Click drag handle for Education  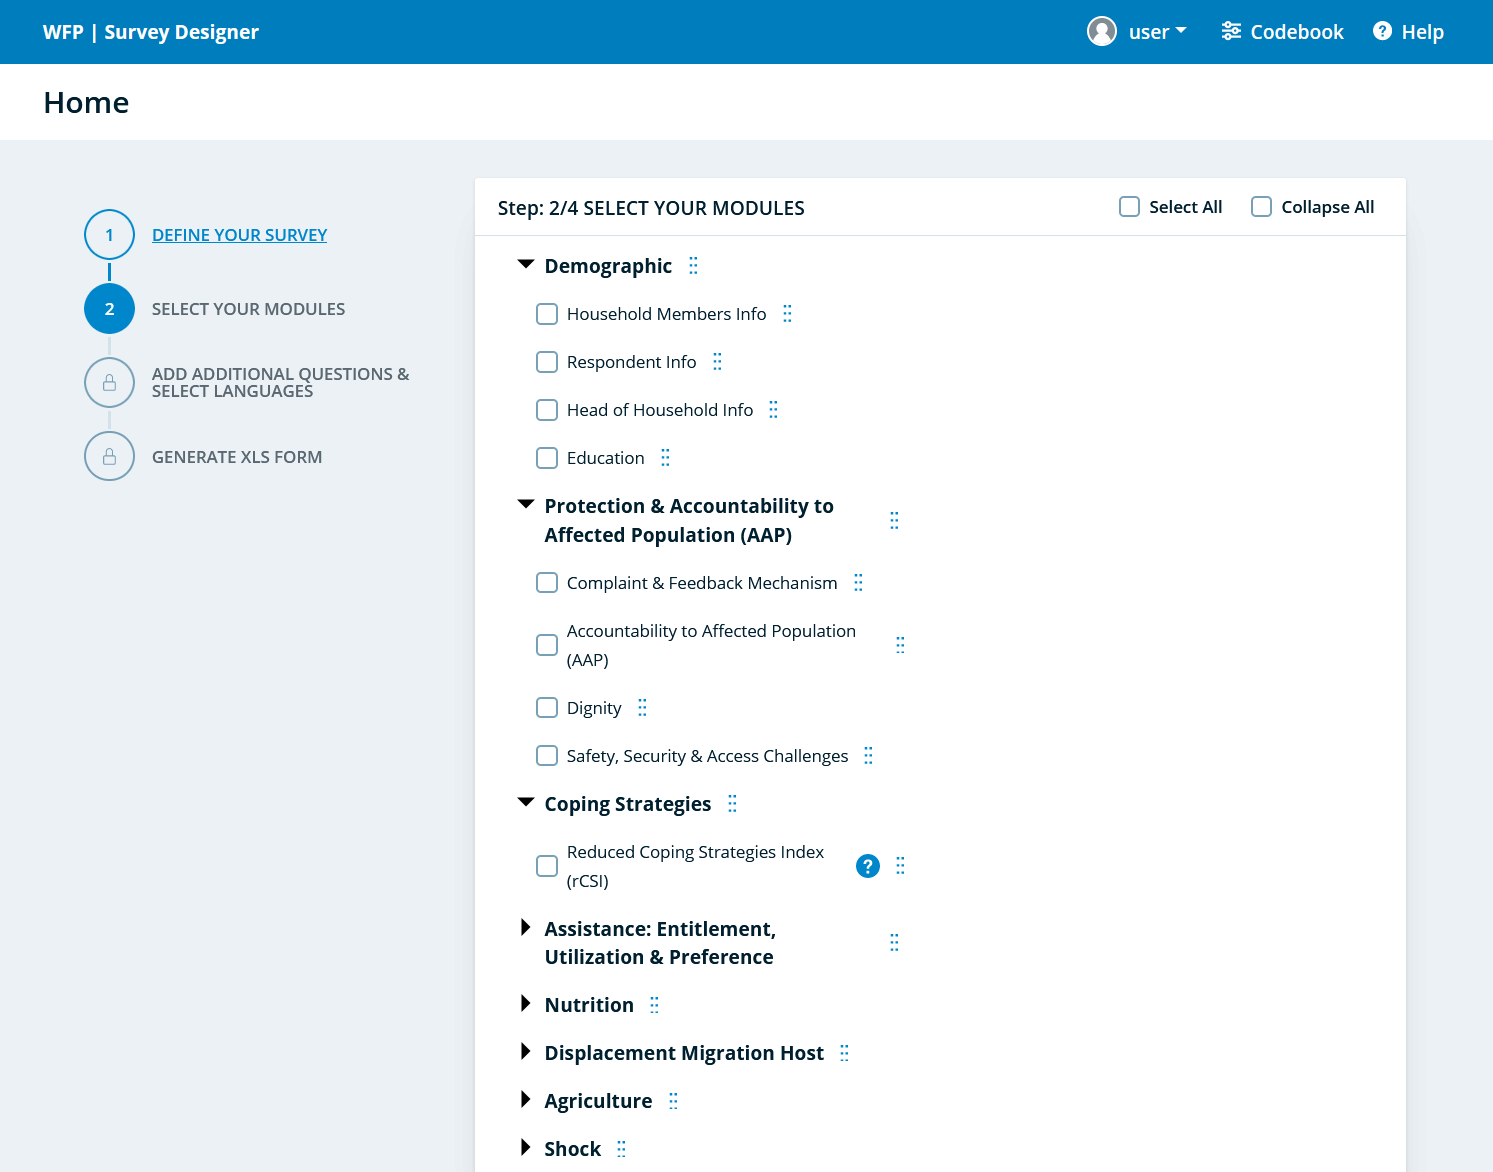(665, 458)
